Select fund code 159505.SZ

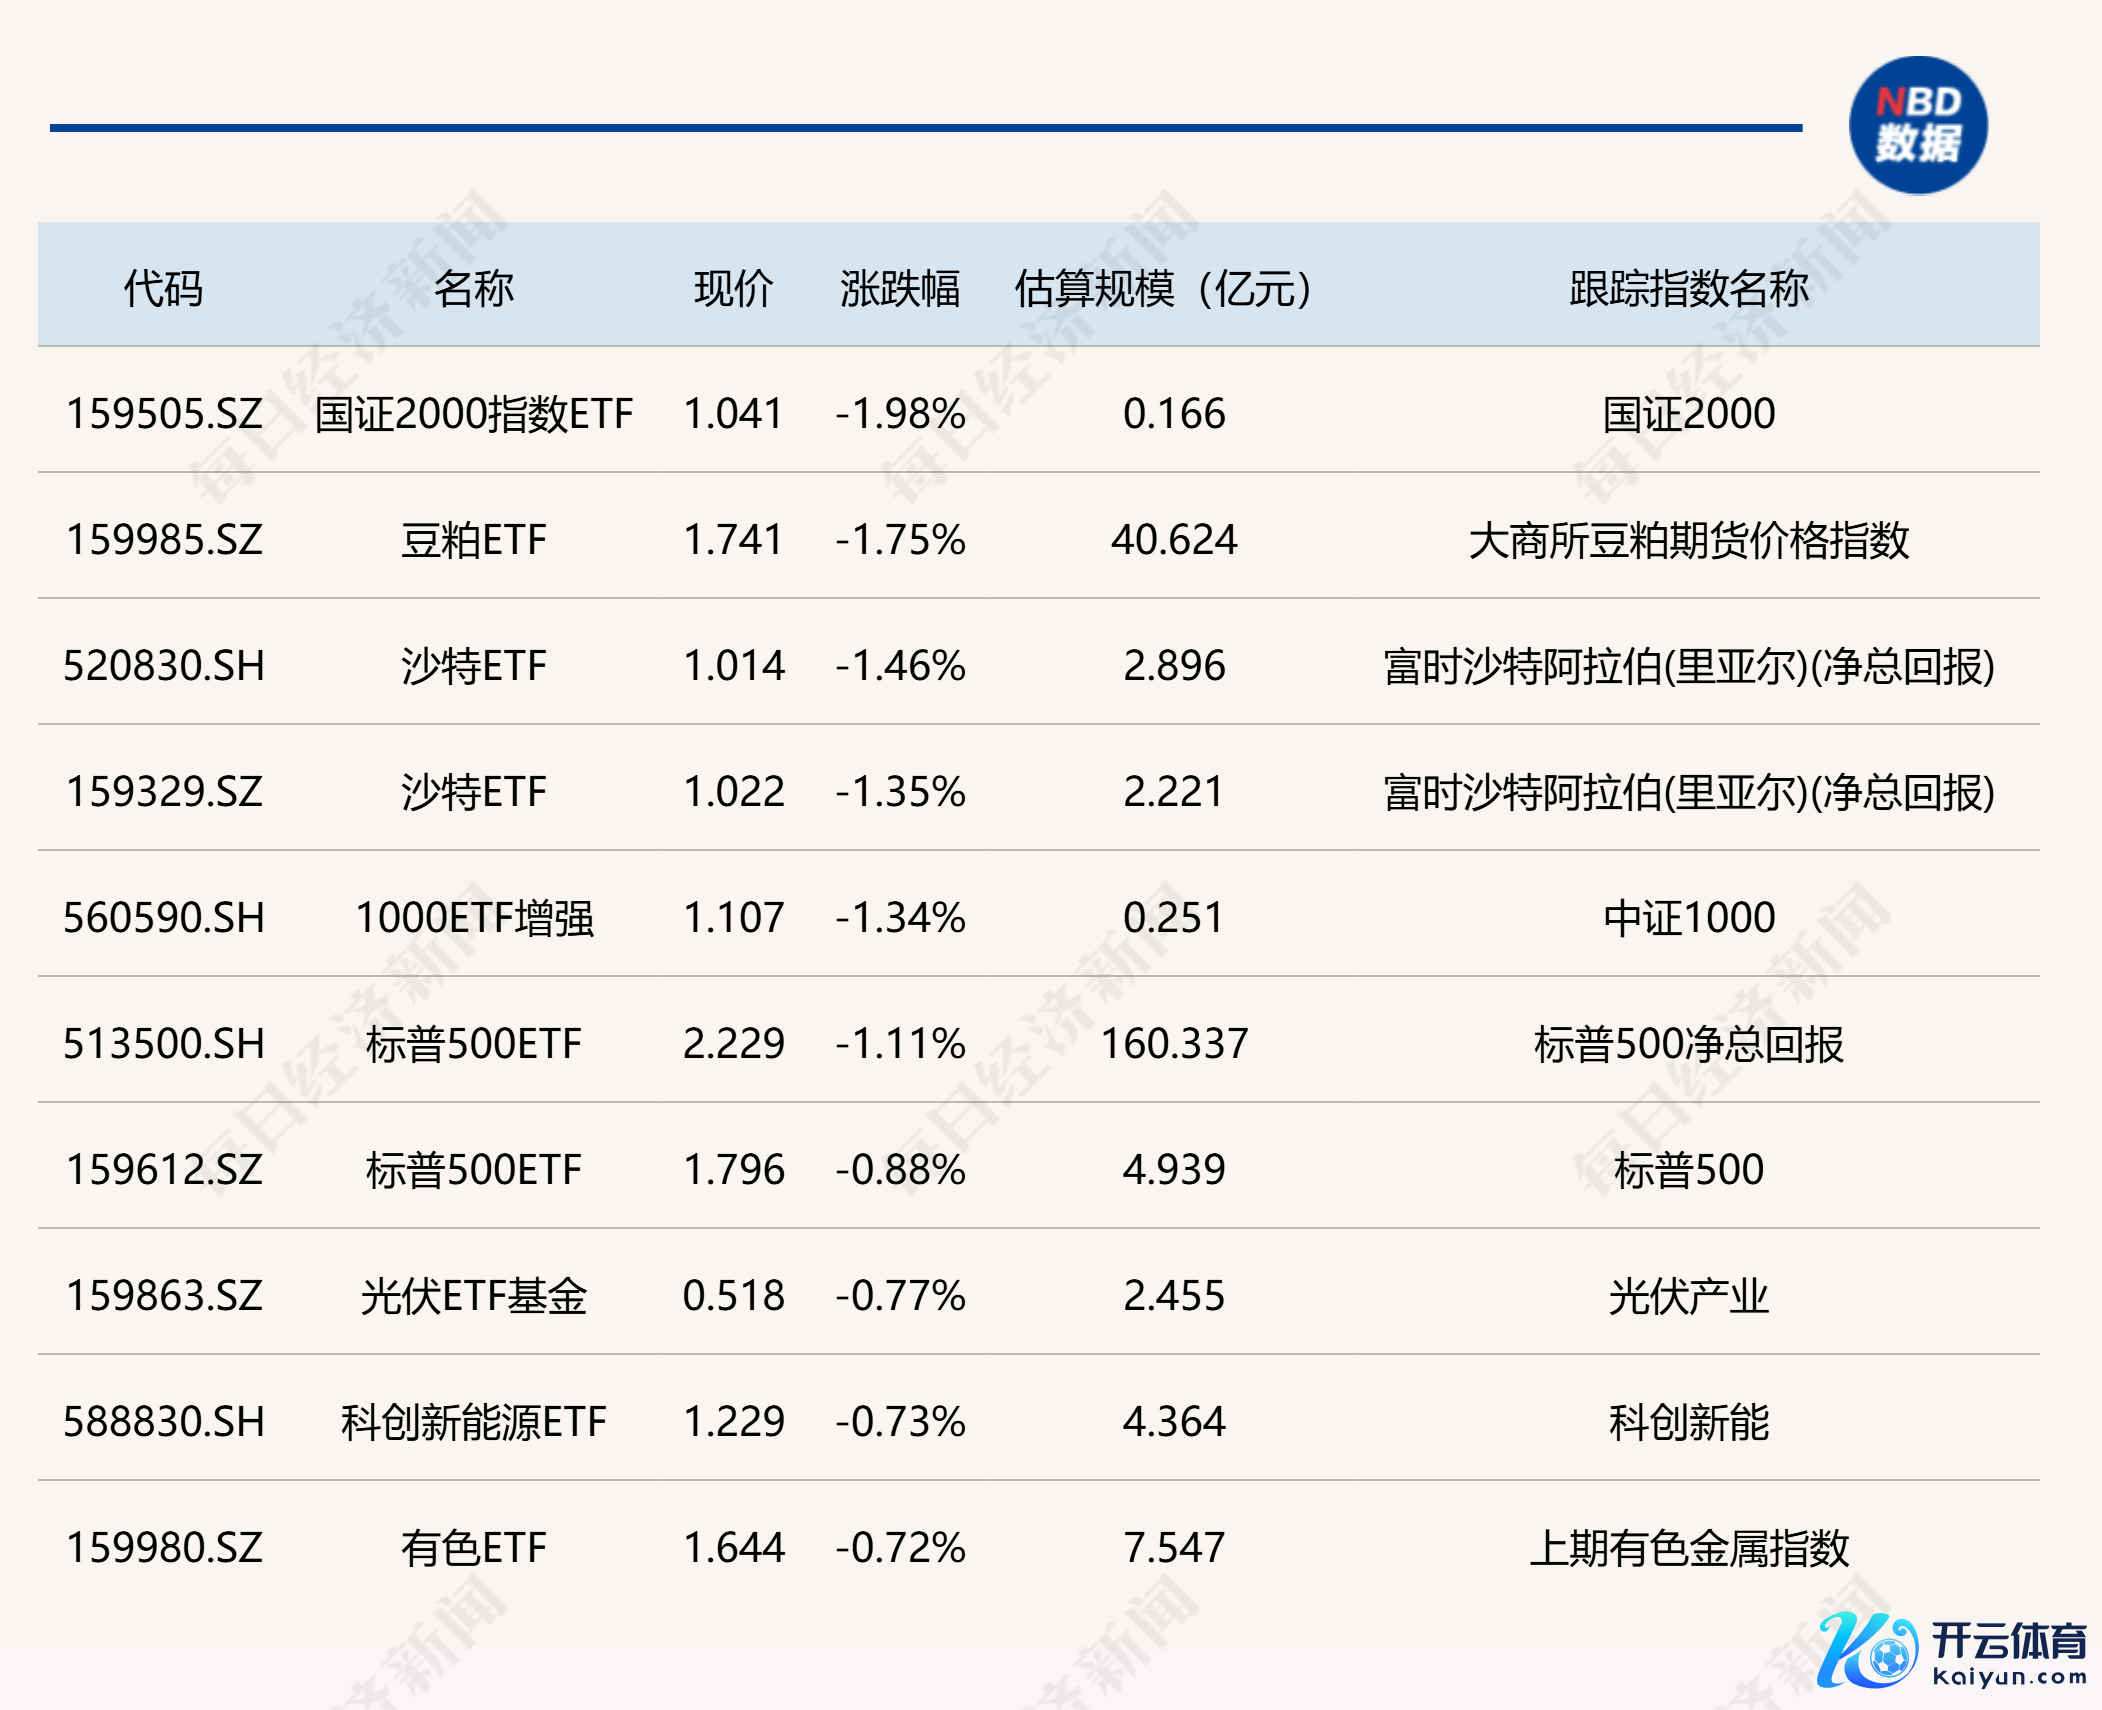coord(164,414)
